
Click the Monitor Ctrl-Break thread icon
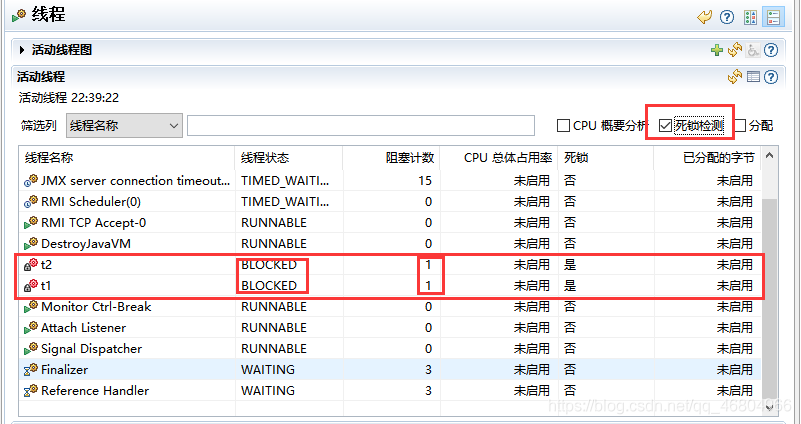(x=31, y=307)
